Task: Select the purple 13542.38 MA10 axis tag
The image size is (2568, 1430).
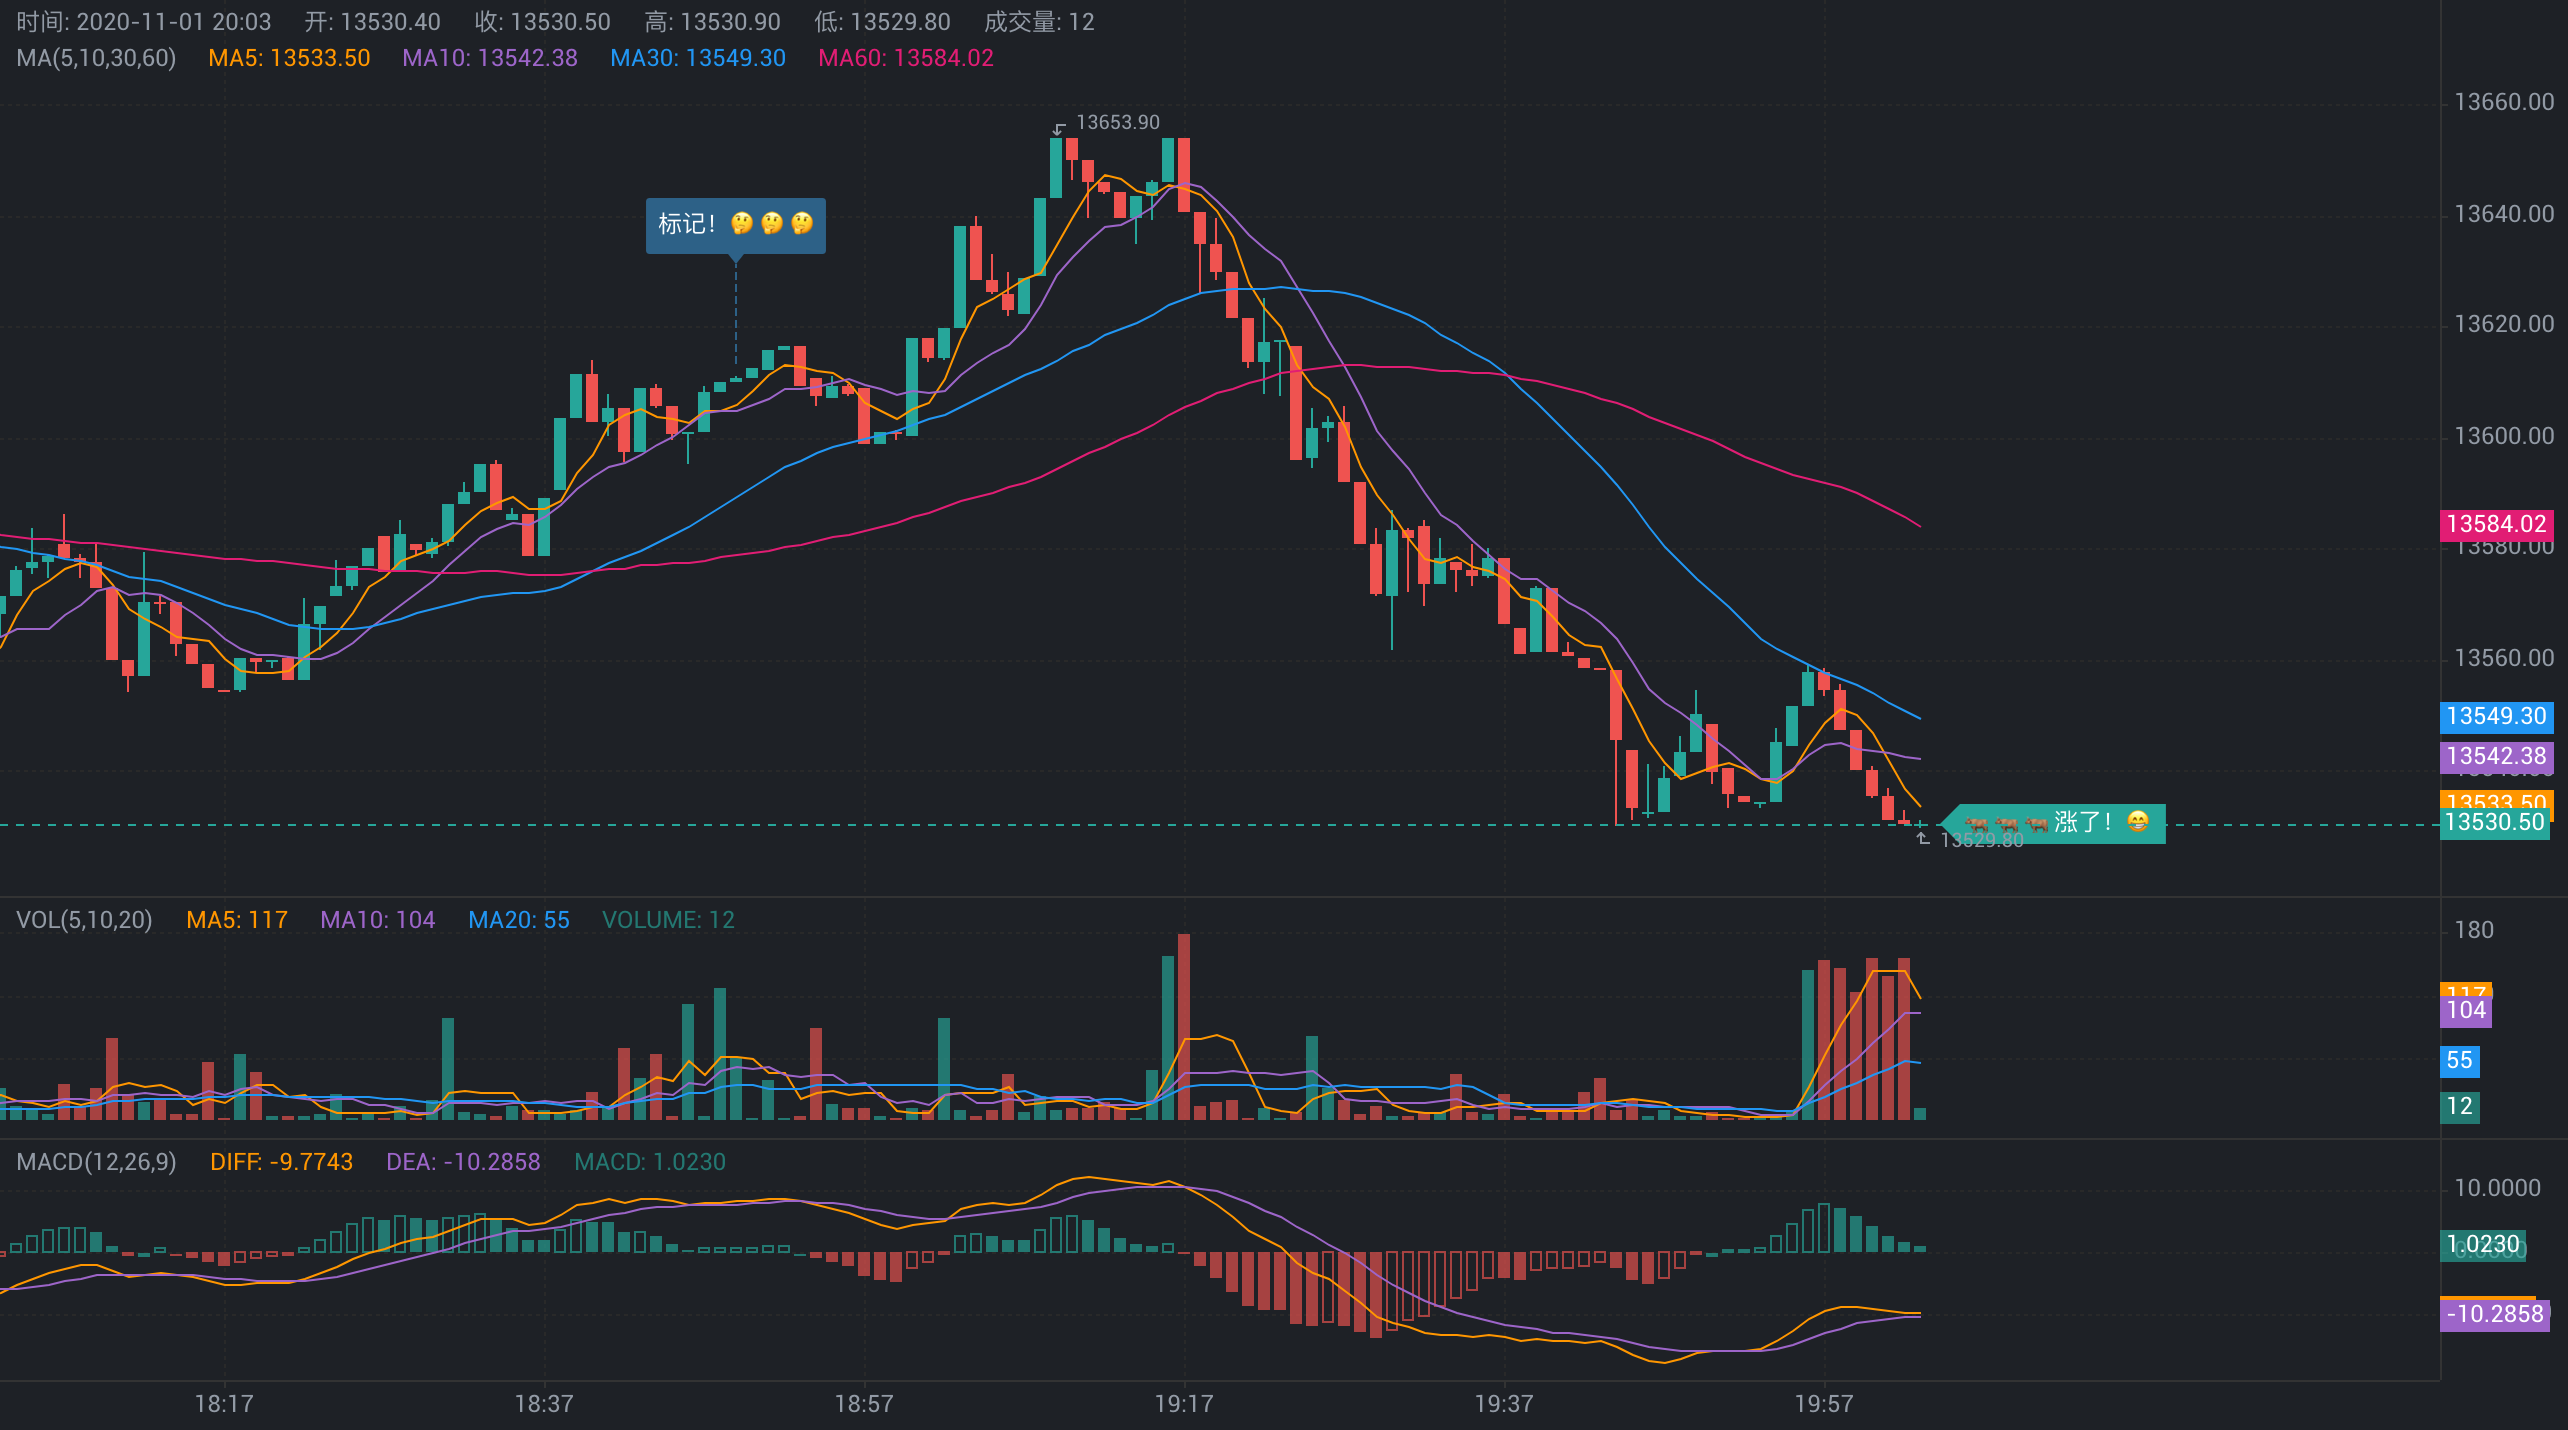Action: click(x=2496, y=756)
